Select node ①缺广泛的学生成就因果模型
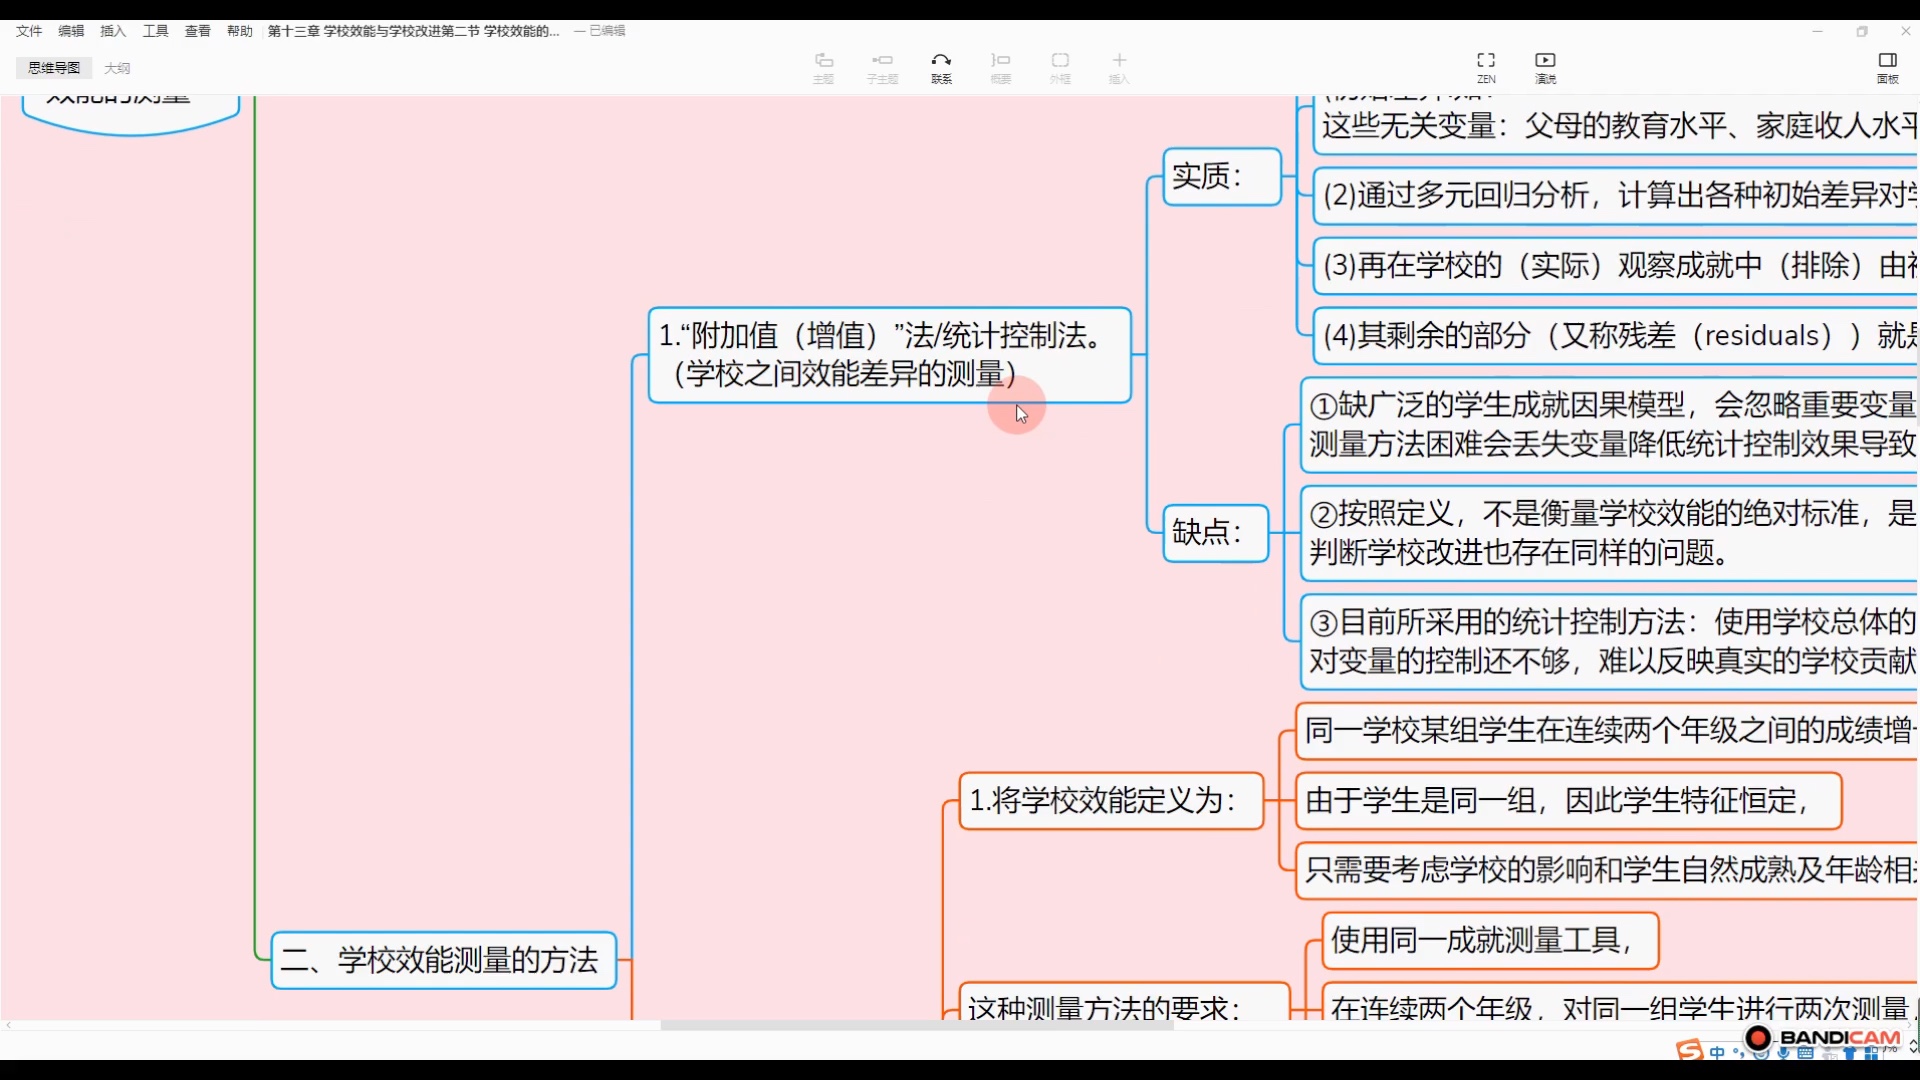The height and width of the screenshot is (1080, 1920). [x=1609, y=425]
